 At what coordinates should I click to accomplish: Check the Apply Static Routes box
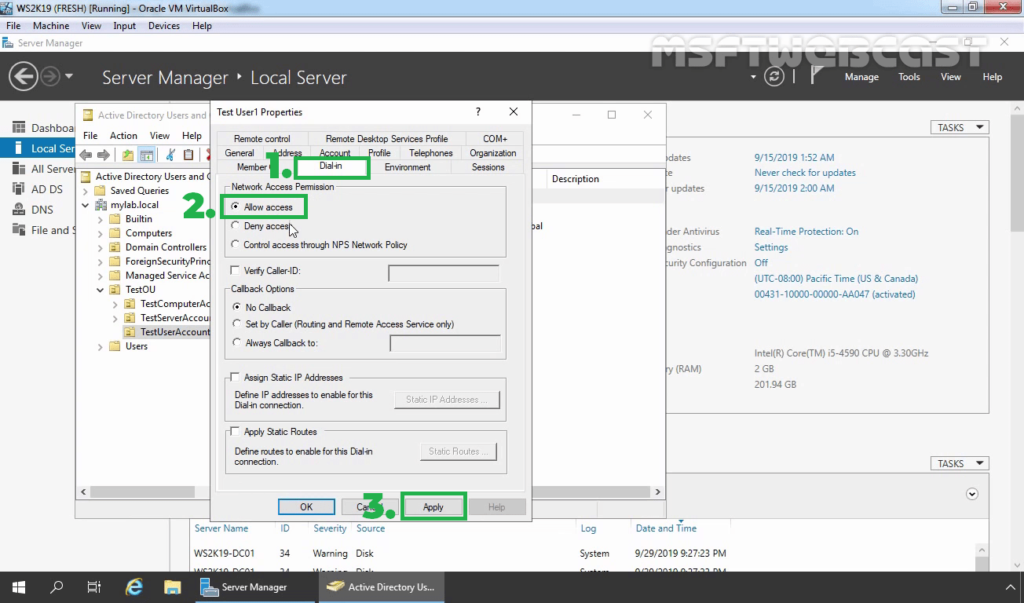234,431
